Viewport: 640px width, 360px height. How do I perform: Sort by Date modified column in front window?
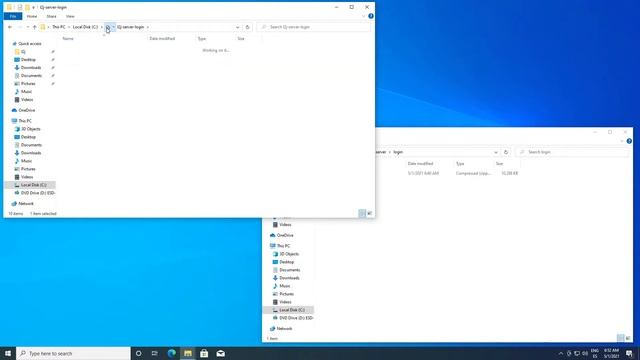tap(162, 38)
